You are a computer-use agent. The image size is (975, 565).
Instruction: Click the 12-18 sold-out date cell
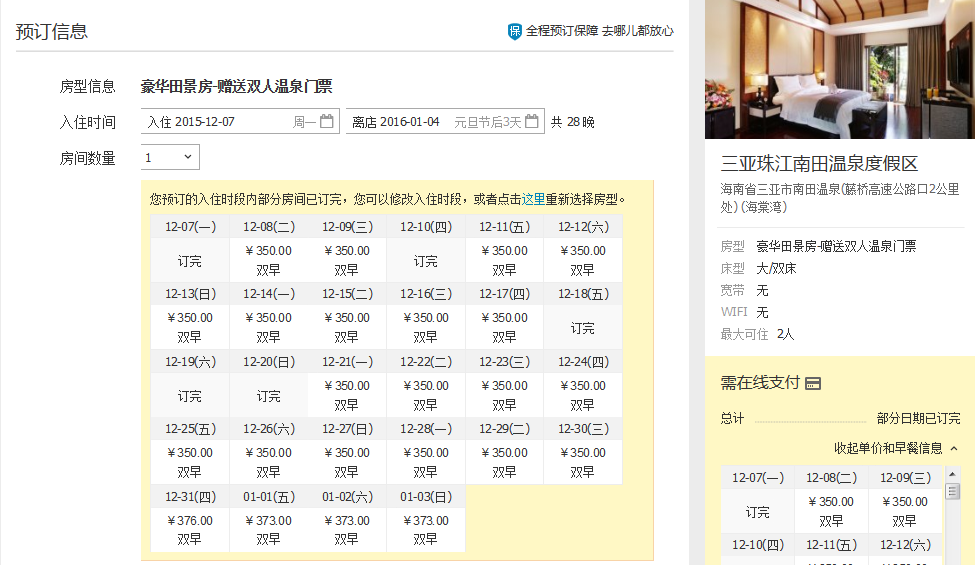pos(582,327)
